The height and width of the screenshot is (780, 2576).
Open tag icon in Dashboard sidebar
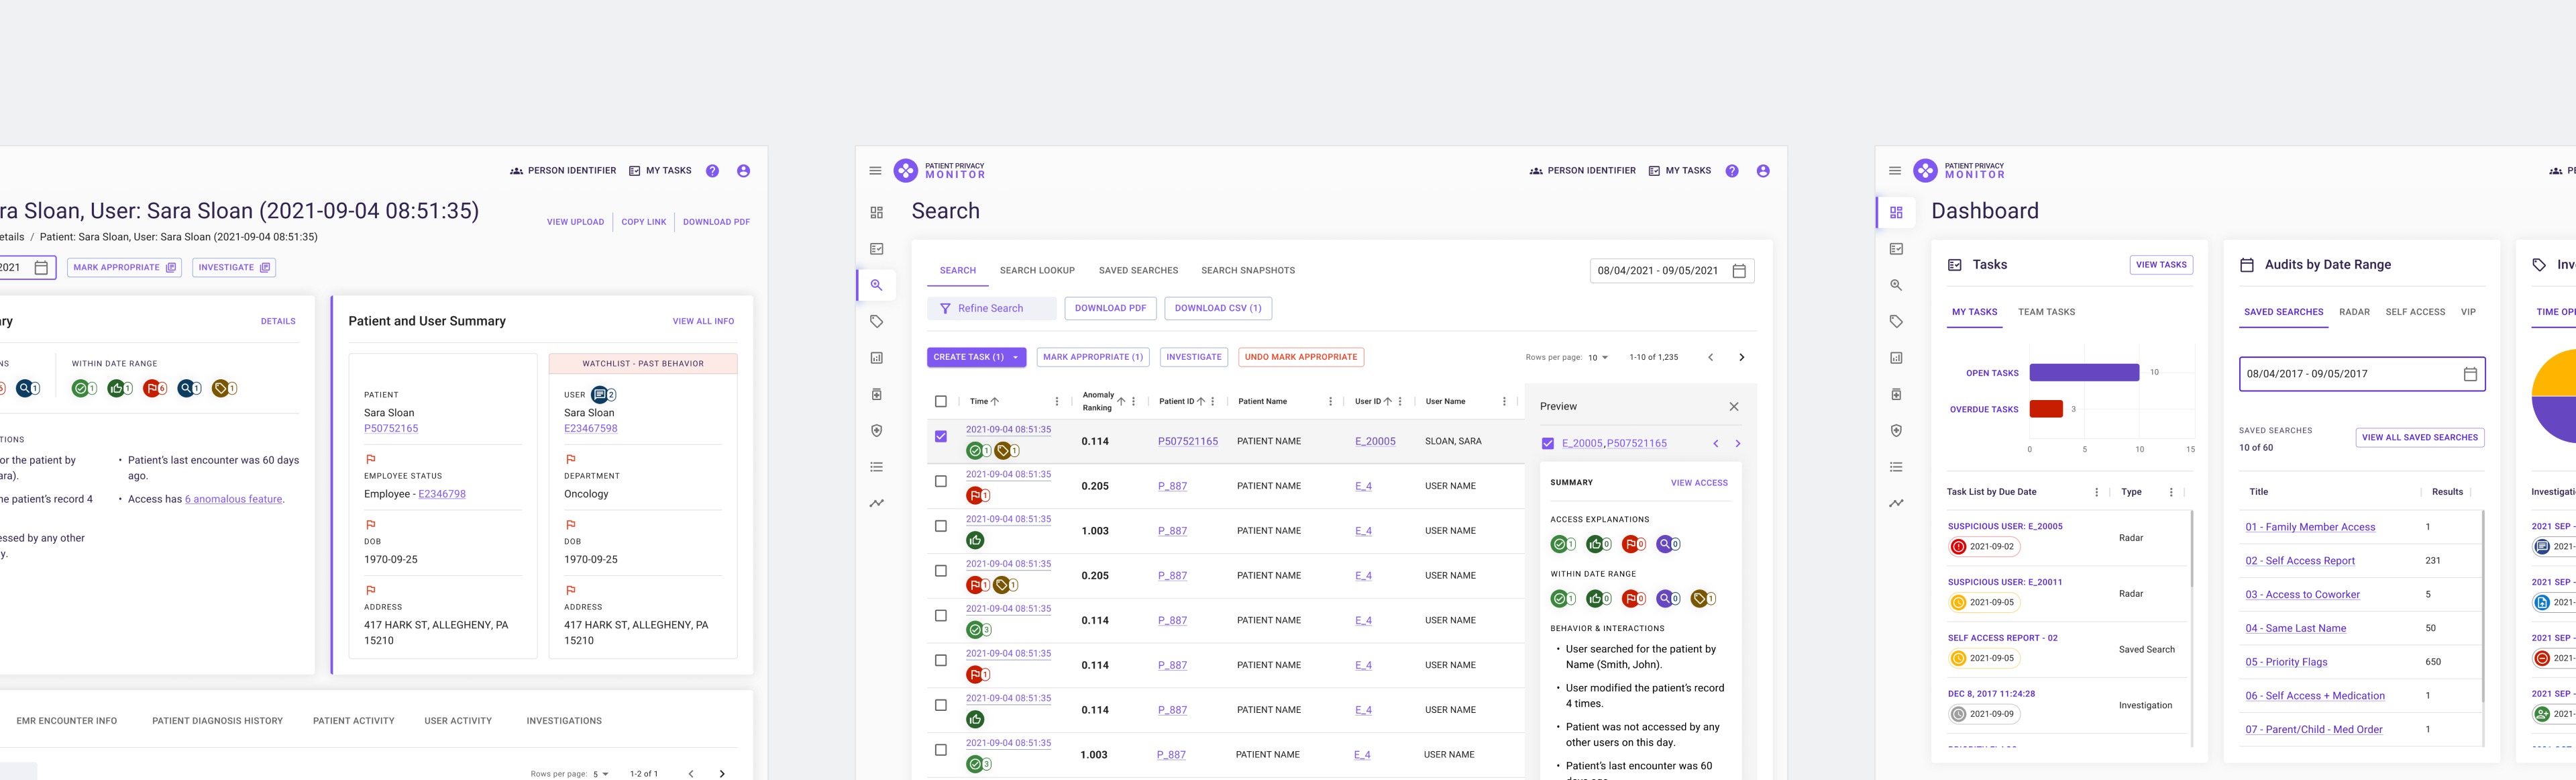(1897, 322)
